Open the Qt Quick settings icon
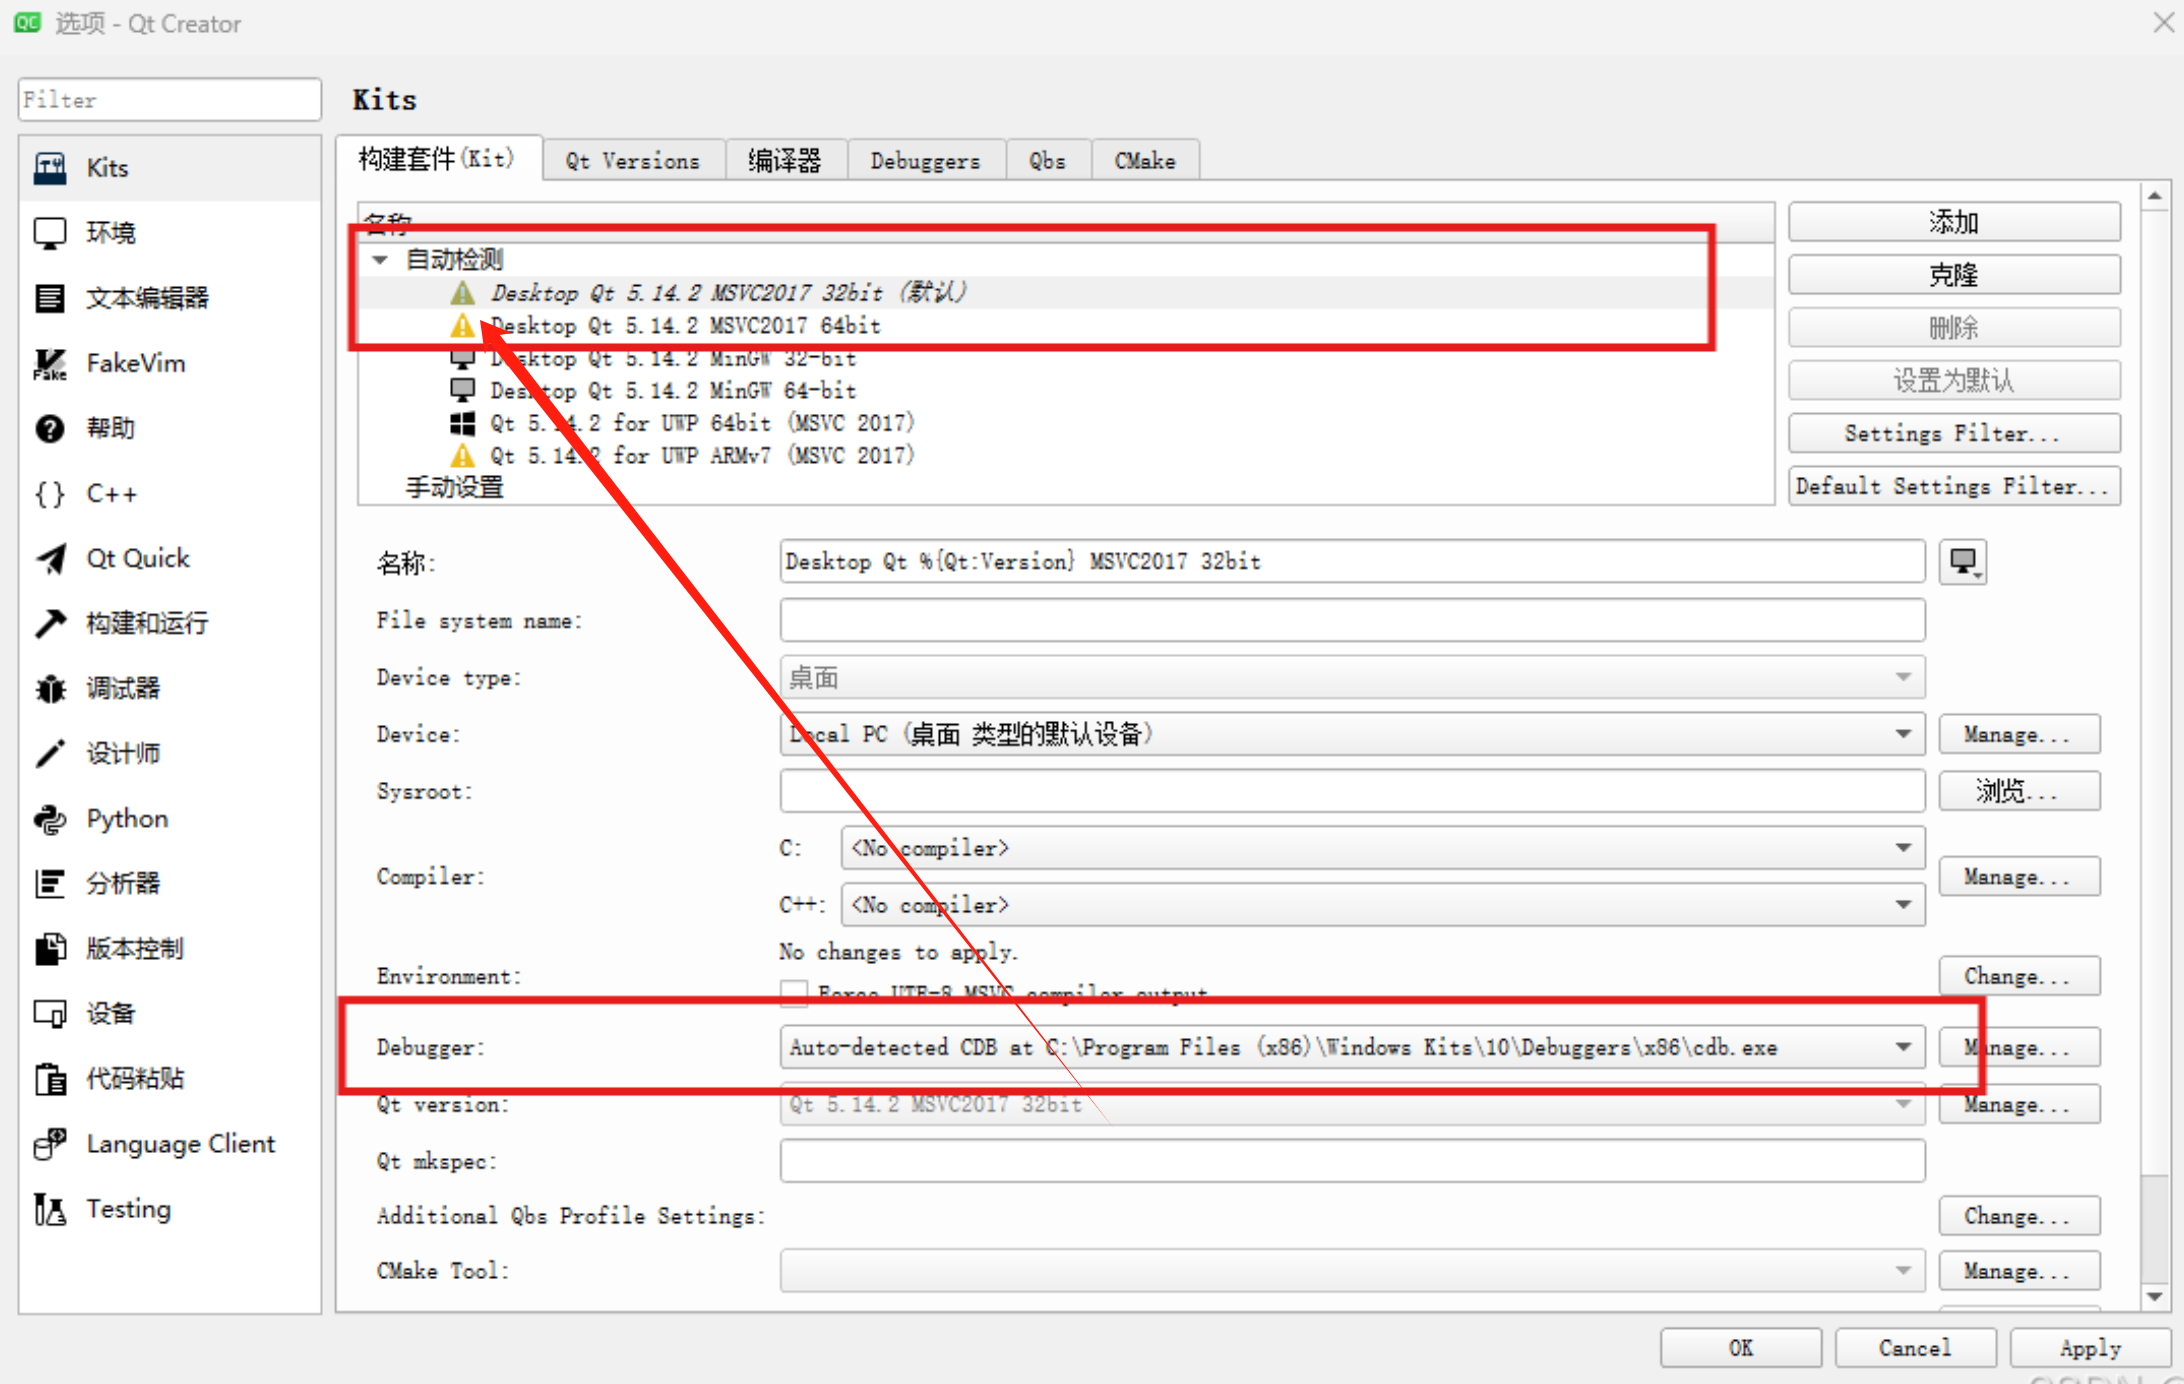 coord(50,559)
